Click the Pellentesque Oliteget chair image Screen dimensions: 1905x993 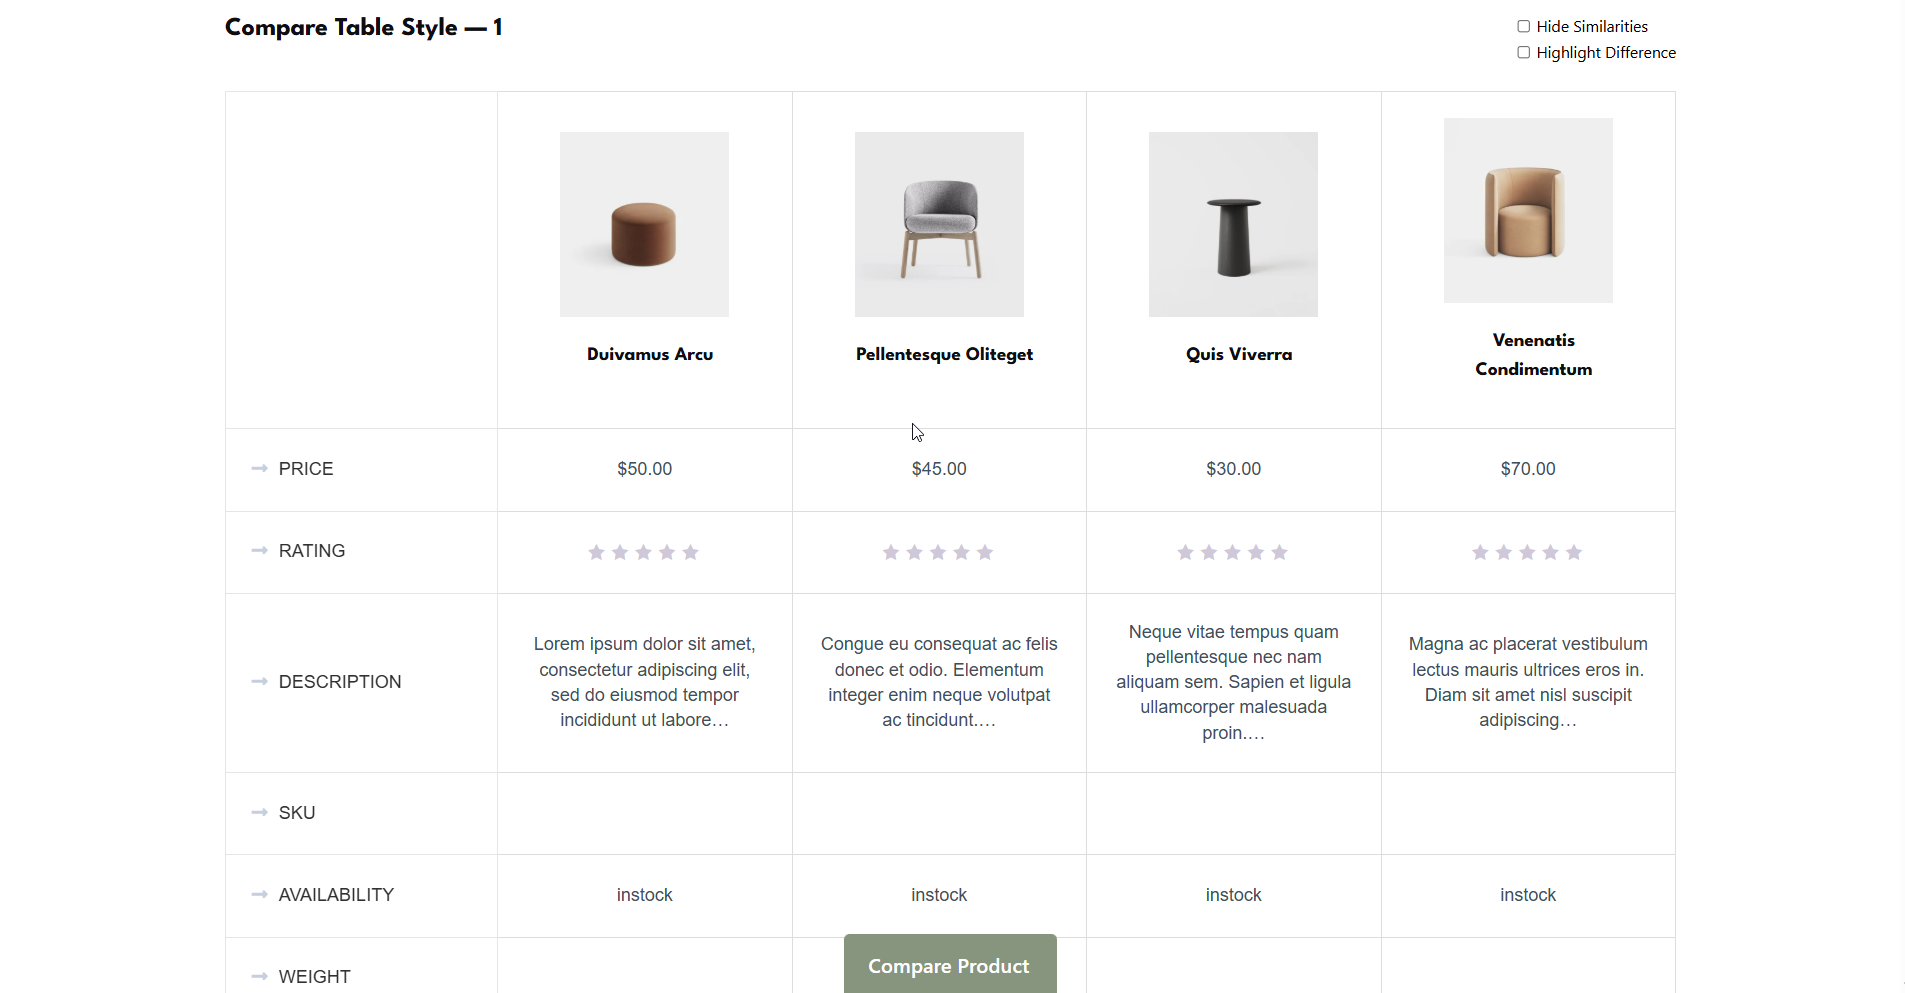pos(939,224)
